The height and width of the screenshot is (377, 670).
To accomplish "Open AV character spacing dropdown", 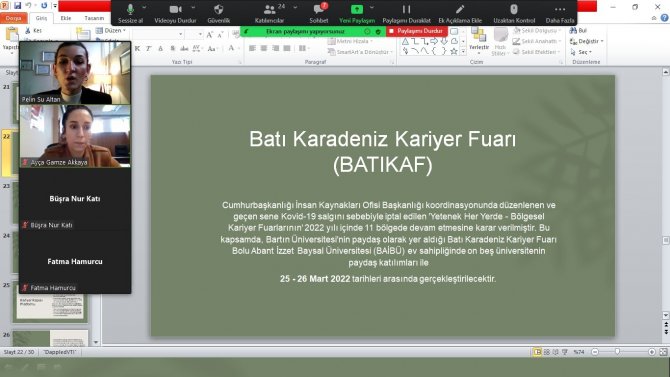I will 197,49.
